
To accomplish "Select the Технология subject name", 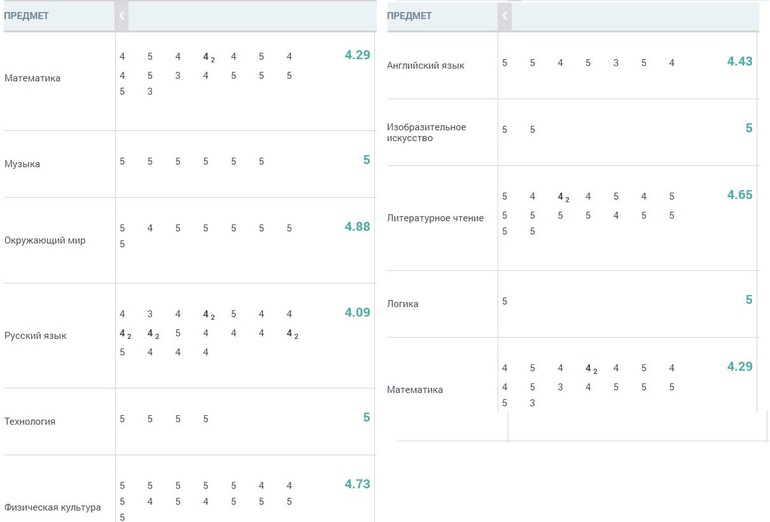I will coord(30,422).
